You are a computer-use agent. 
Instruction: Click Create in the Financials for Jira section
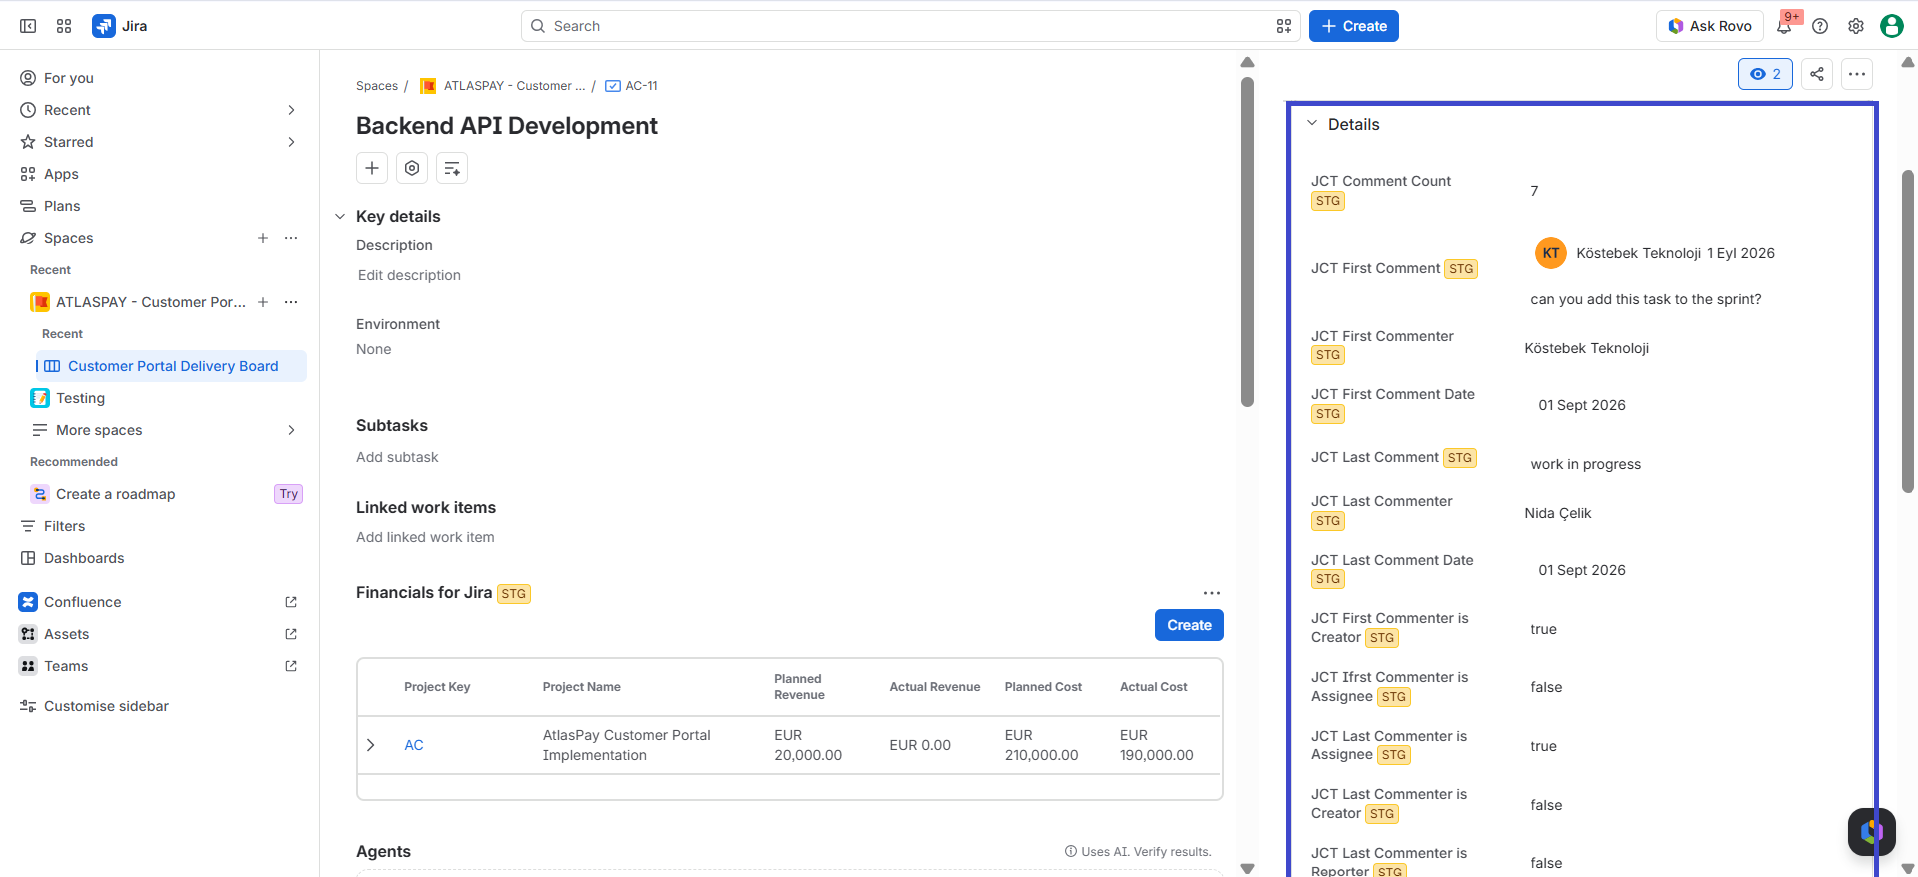[1189, 625]
